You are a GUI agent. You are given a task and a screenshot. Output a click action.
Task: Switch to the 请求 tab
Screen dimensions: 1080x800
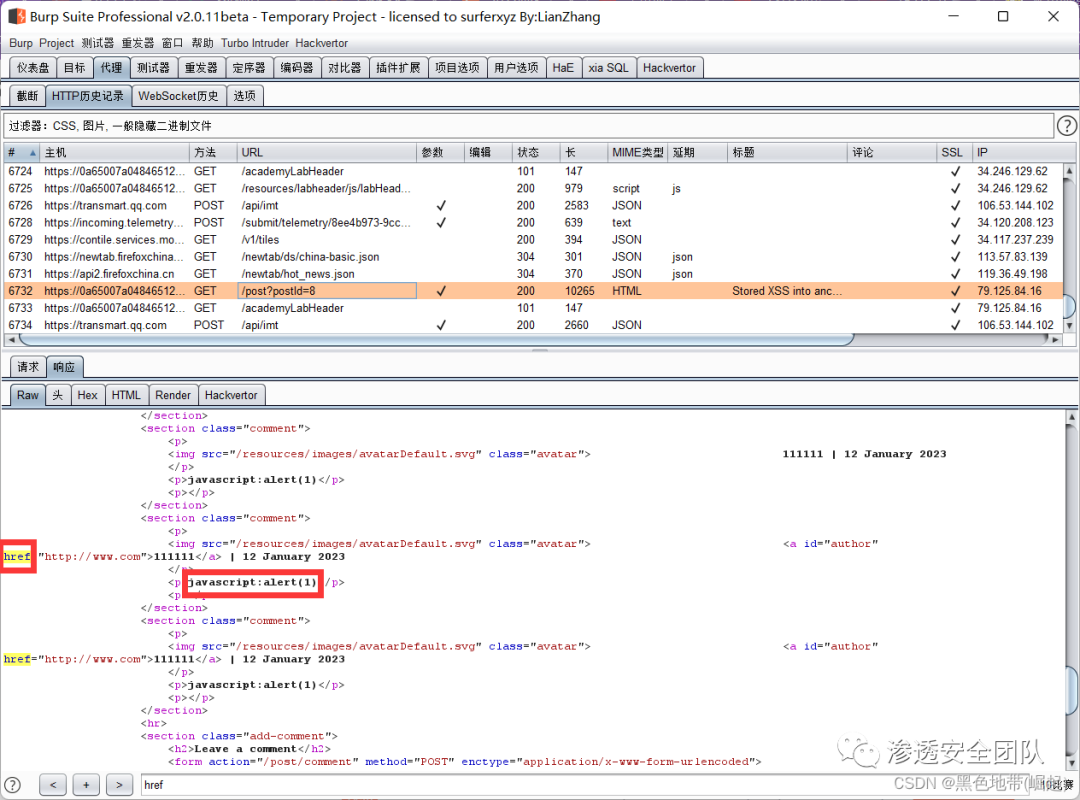(28, 367)
